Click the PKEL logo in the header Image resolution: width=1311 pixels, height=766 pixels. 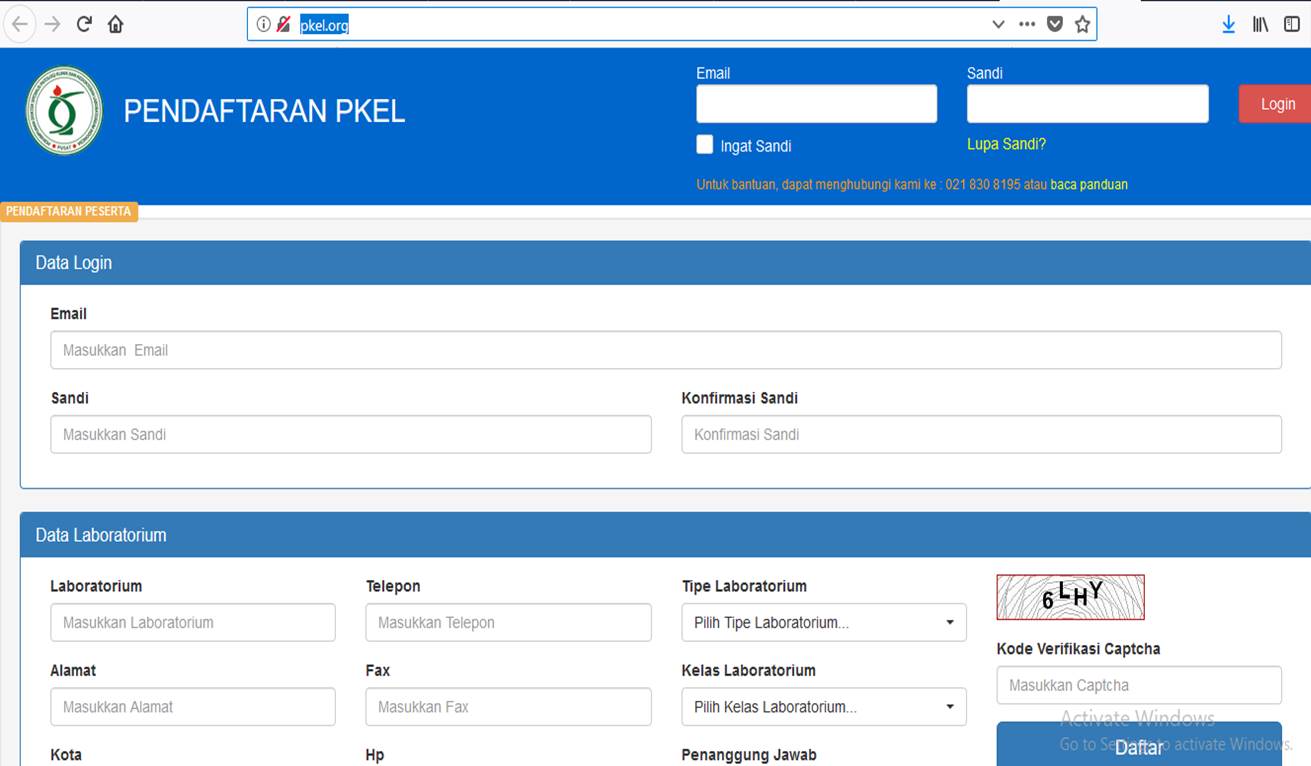(x=64, y=111)
